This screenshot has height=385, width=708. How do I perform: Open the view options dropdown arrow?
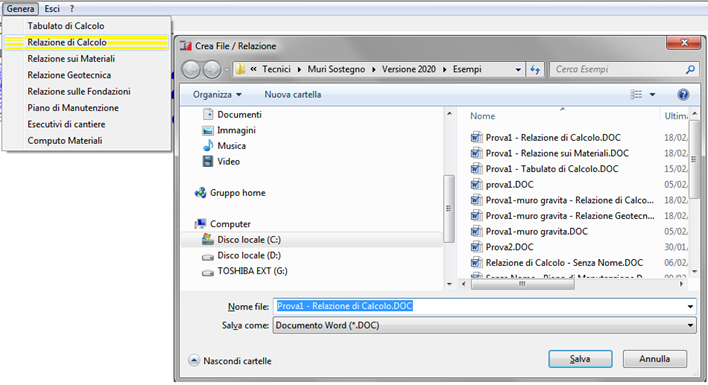(x=652, y=94)
